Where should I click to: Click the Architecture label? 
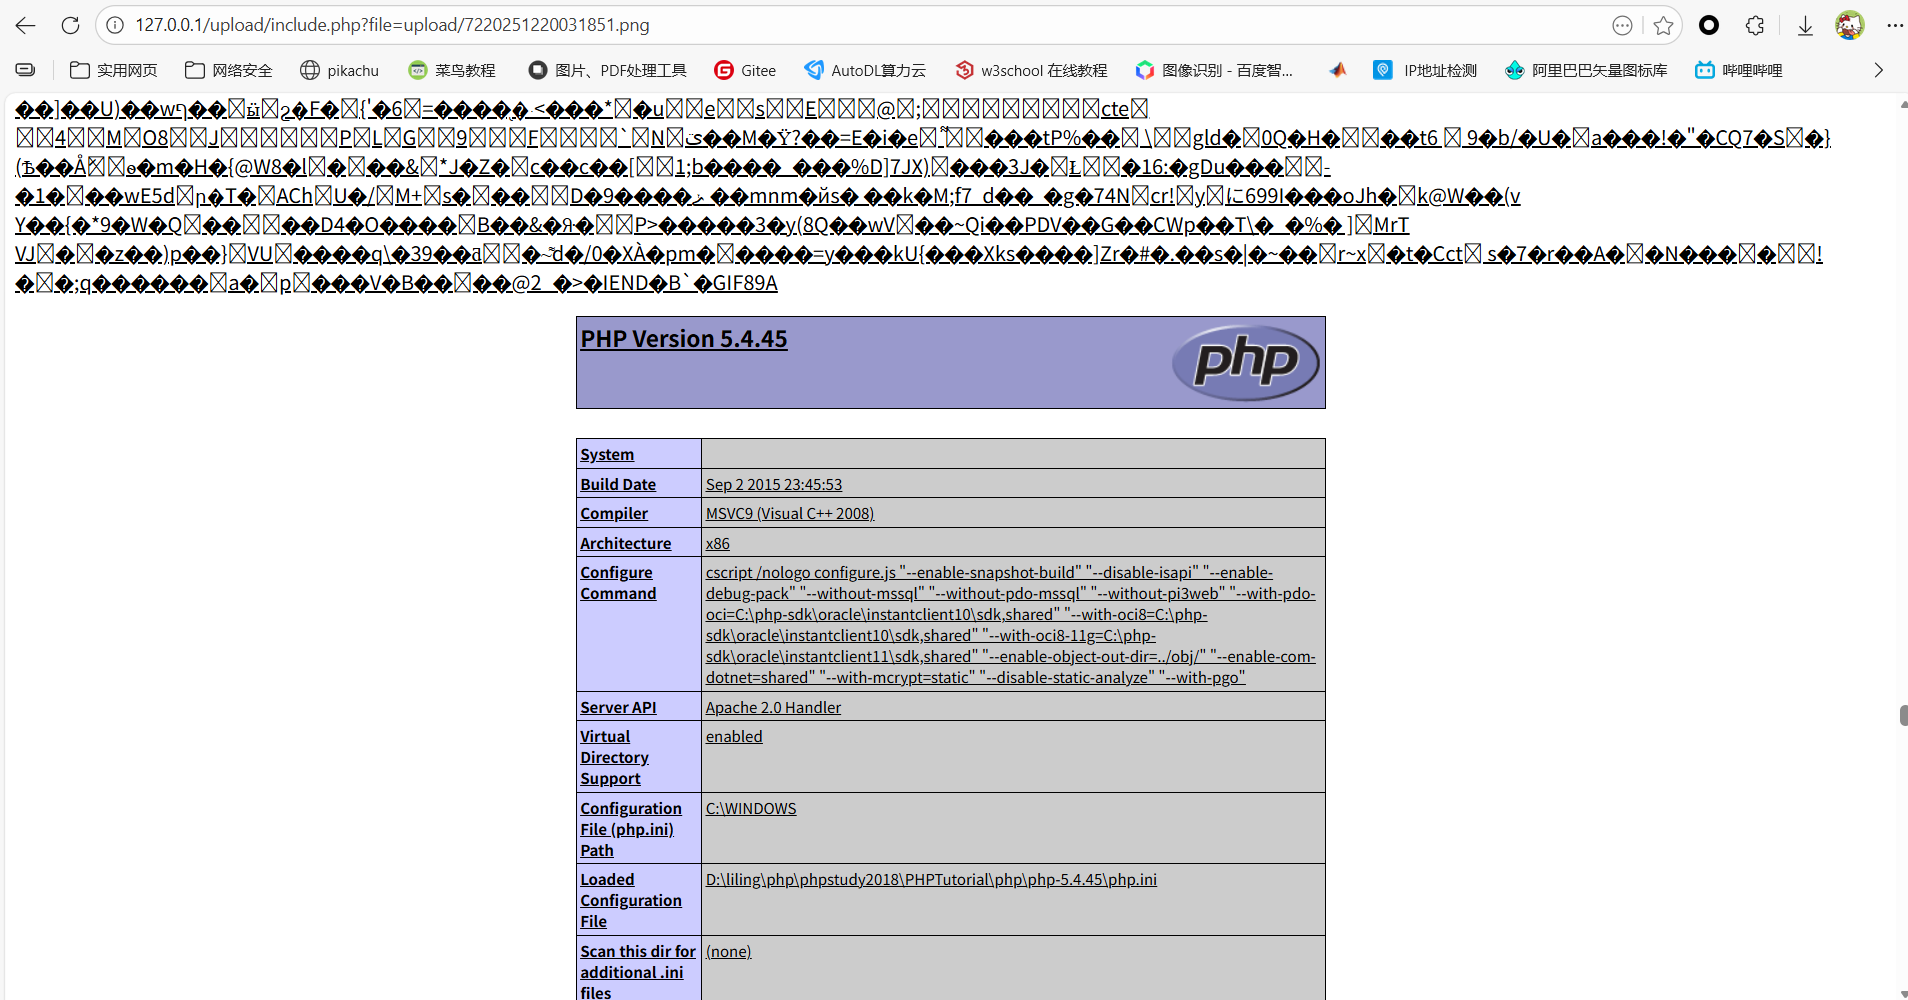(626, 543)
